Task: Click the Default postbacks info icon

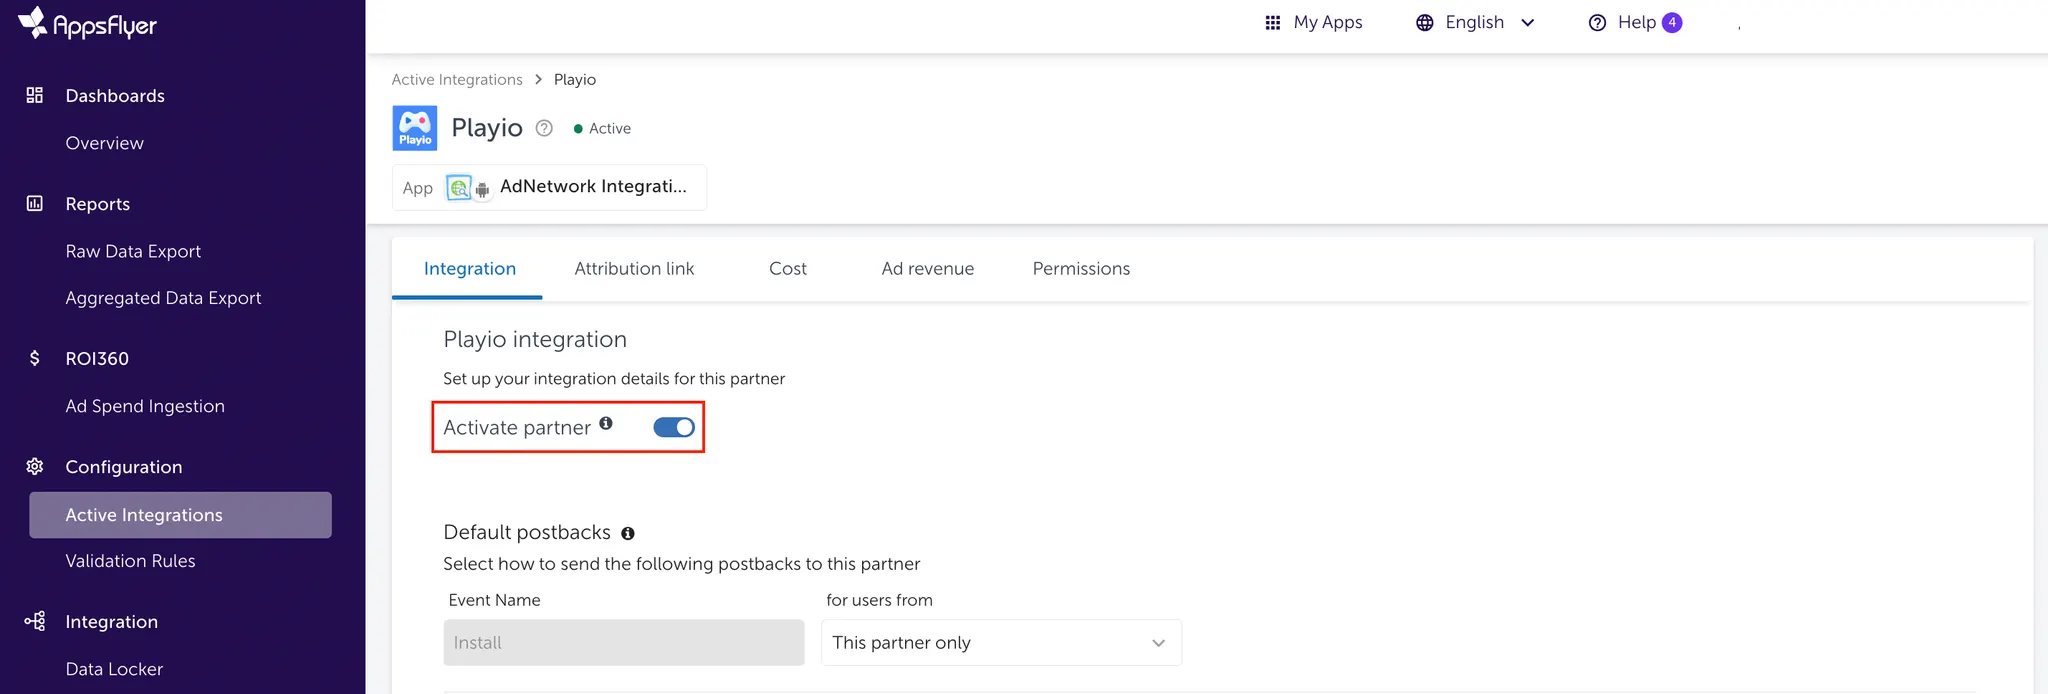Action: click(628, 534)
